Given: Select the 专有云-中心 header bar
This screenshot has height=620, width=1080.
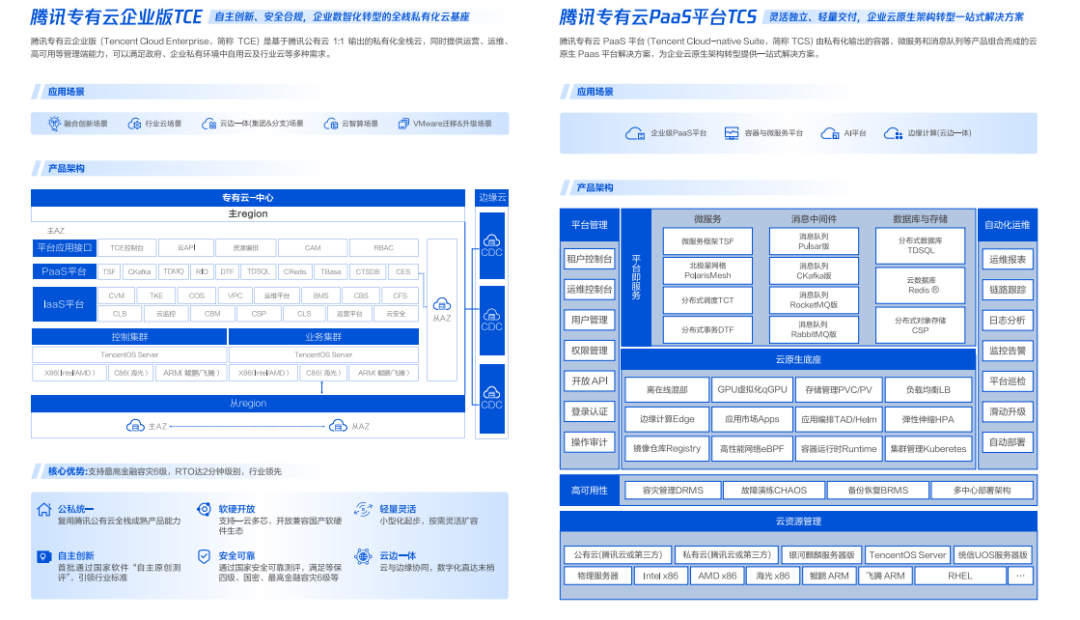Looking at the screenshot, I should click(x=248, y=198).
